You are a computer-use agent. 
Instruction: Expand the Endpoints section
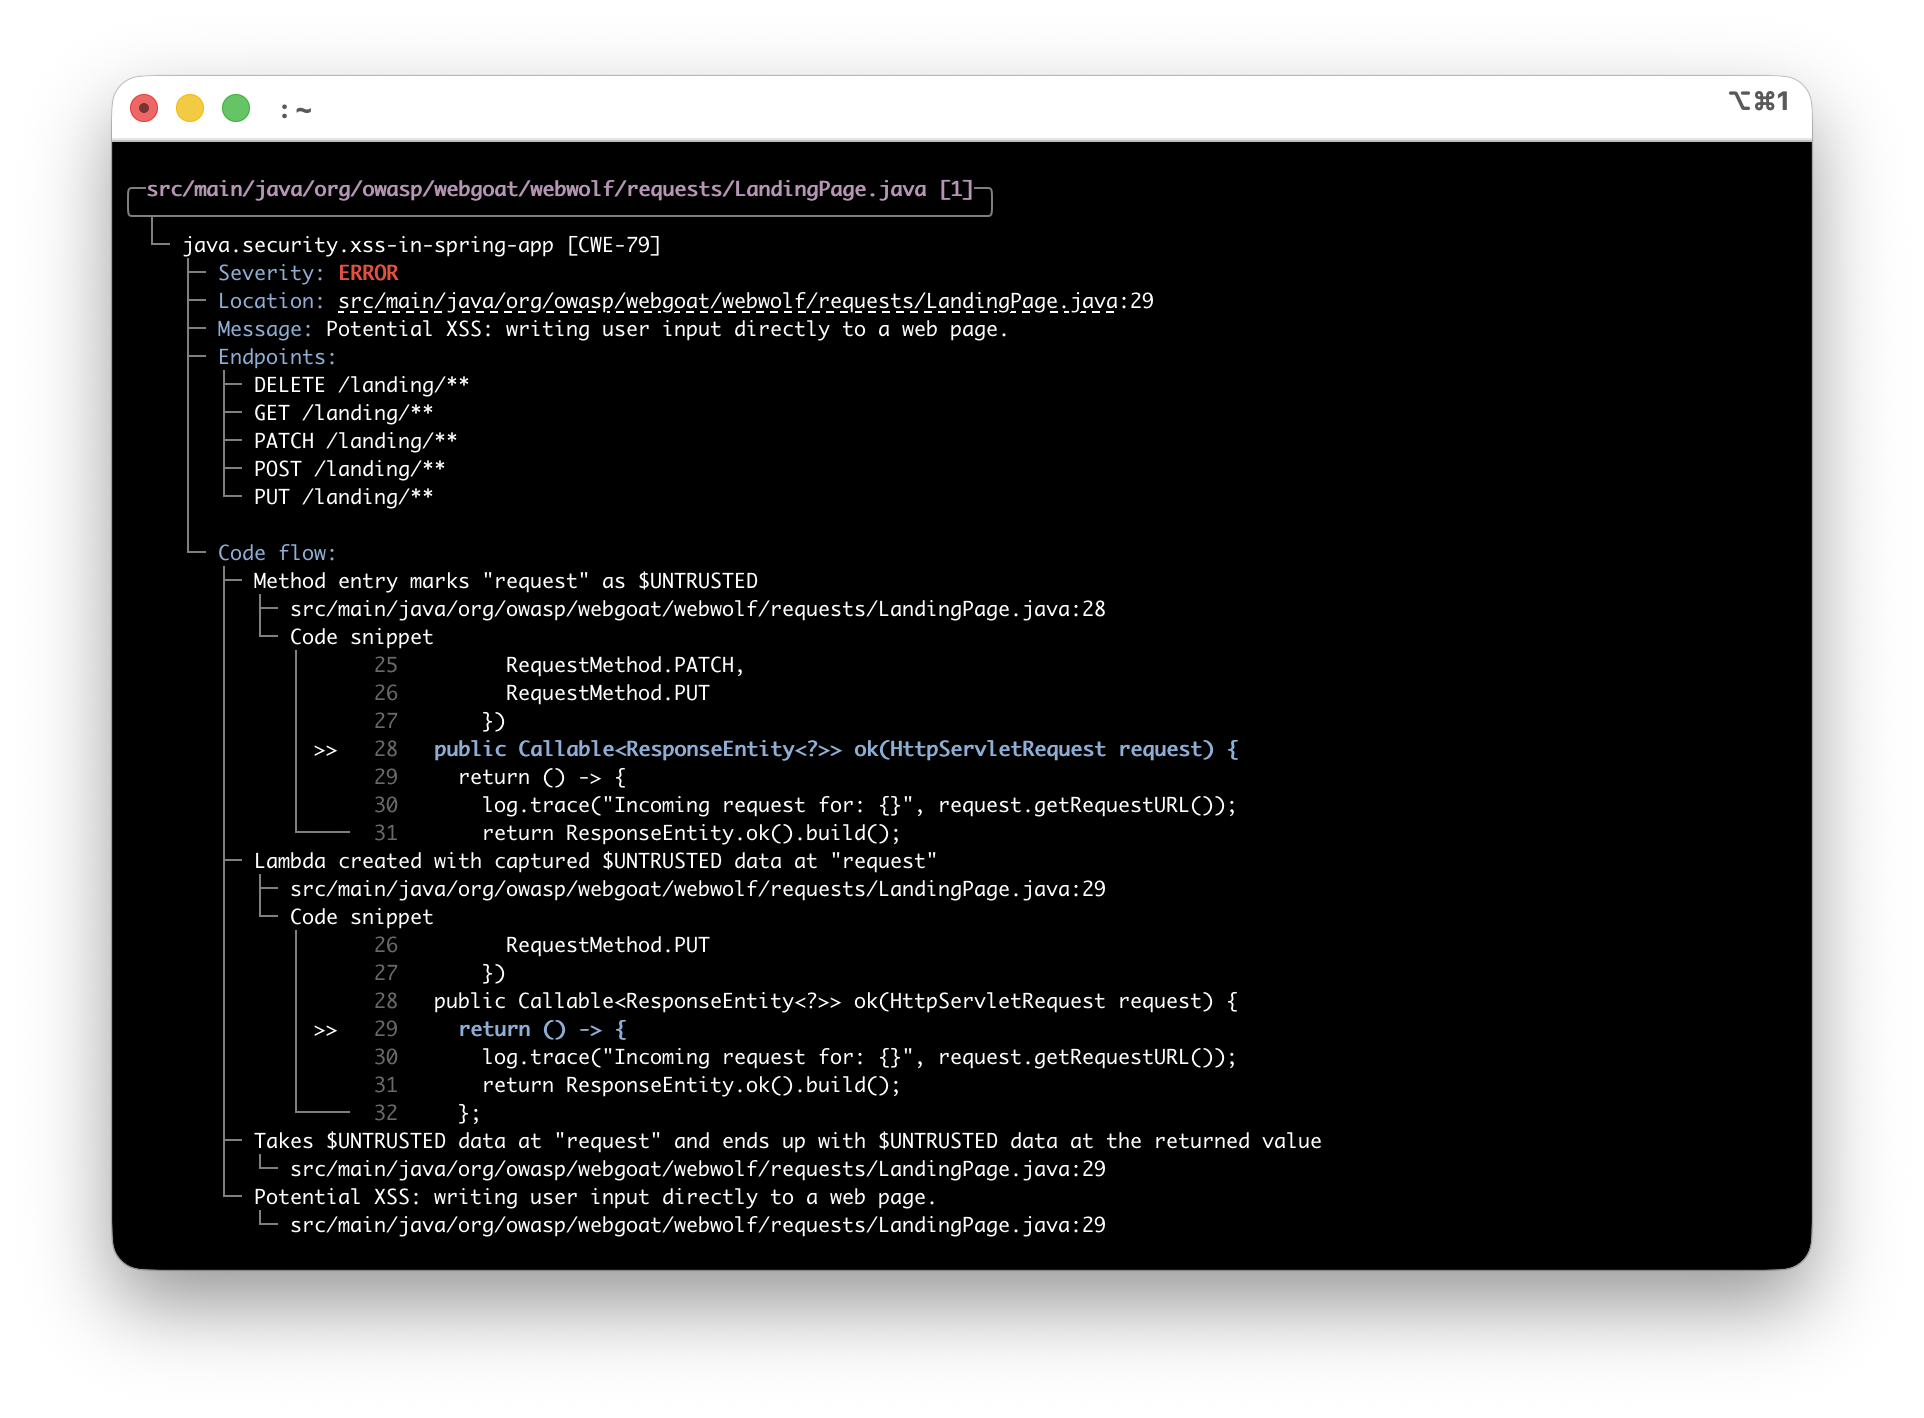[x=275, y=356]
